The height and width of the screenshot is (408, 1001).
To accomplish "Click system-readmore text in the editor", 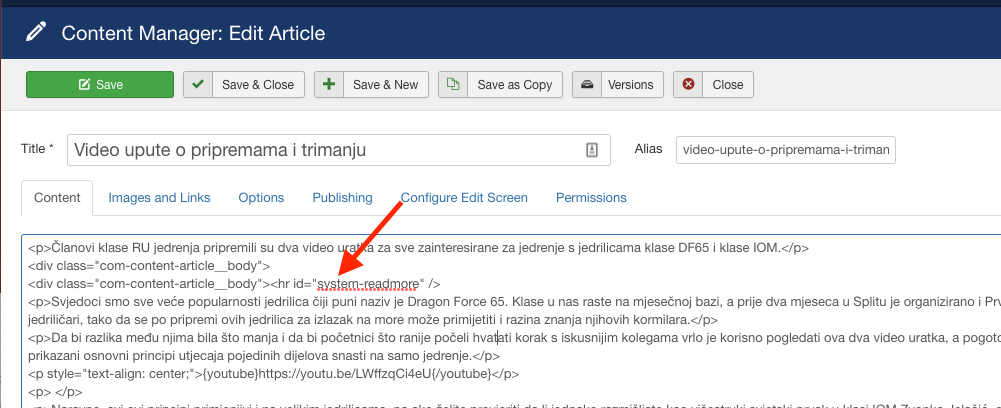I will click(x=368, y=283).
